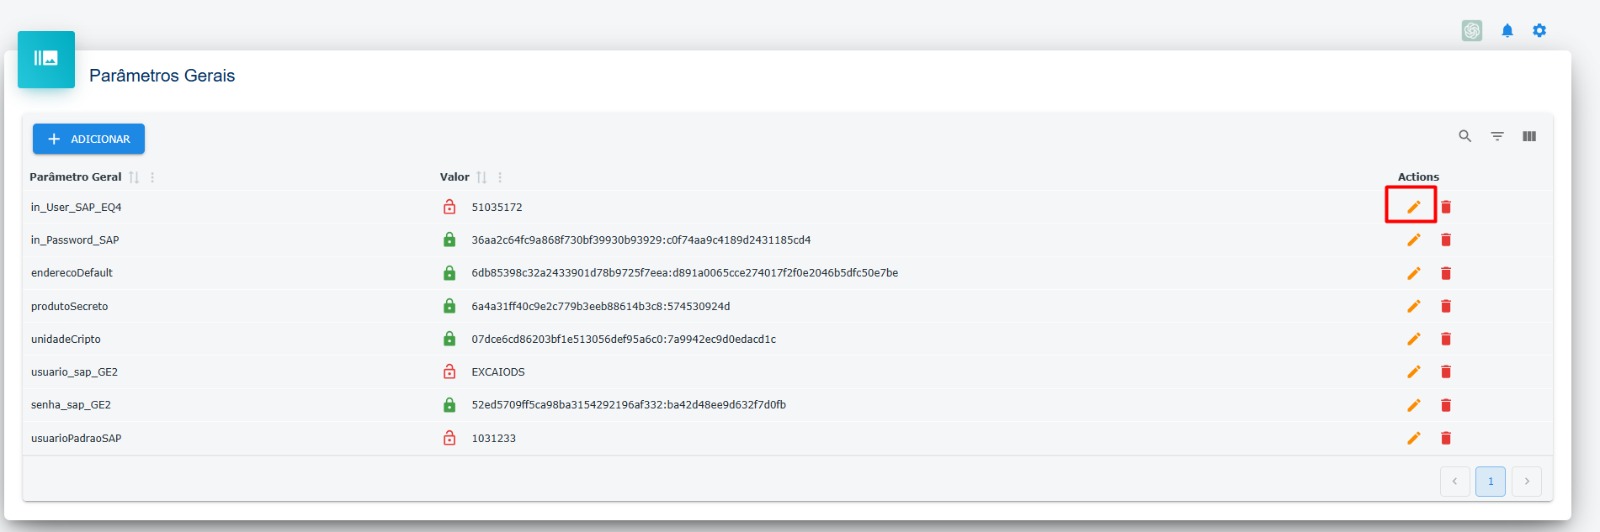The image size is (1600, 532).
Task: Click pencil icon for enderecoDefault row
Action: click(x=1413, y=273)
